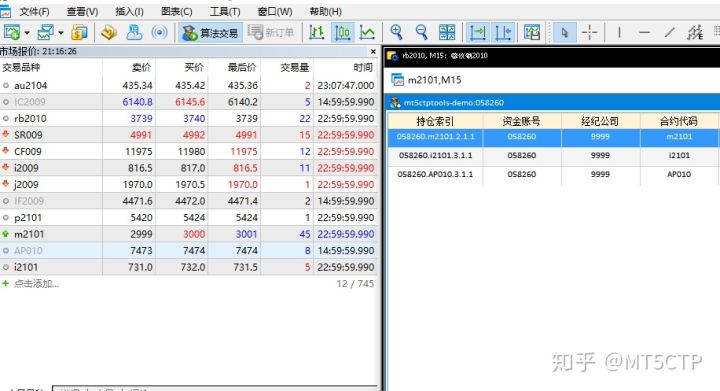This screenshot has width=720, height=391.
Task: Zoom out the chart
Action: pyautogui.click(x=421, y=32)
